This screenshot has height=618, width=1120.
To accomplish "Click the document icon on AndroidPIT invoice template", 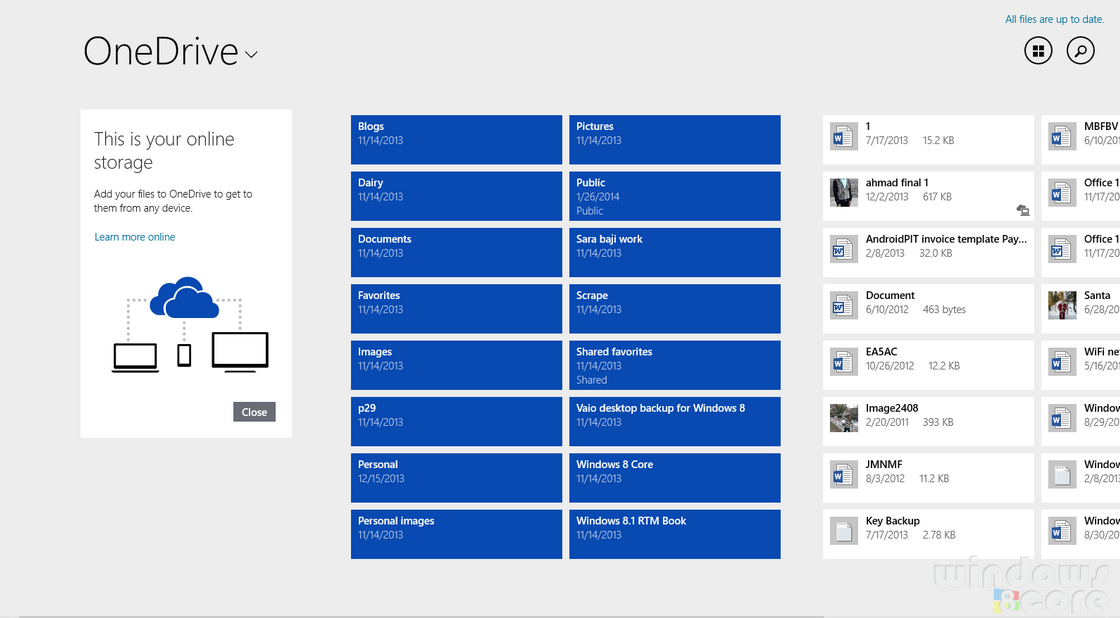I will [843, 249].
